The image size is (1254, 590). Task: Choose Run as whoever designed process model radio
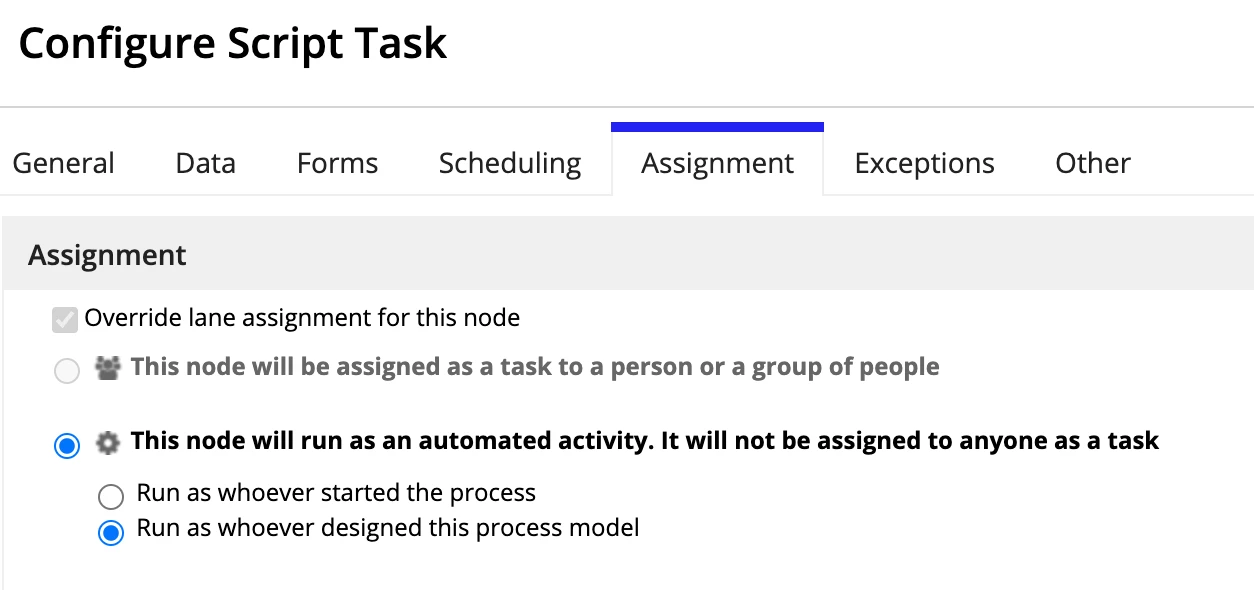point(111,531)
